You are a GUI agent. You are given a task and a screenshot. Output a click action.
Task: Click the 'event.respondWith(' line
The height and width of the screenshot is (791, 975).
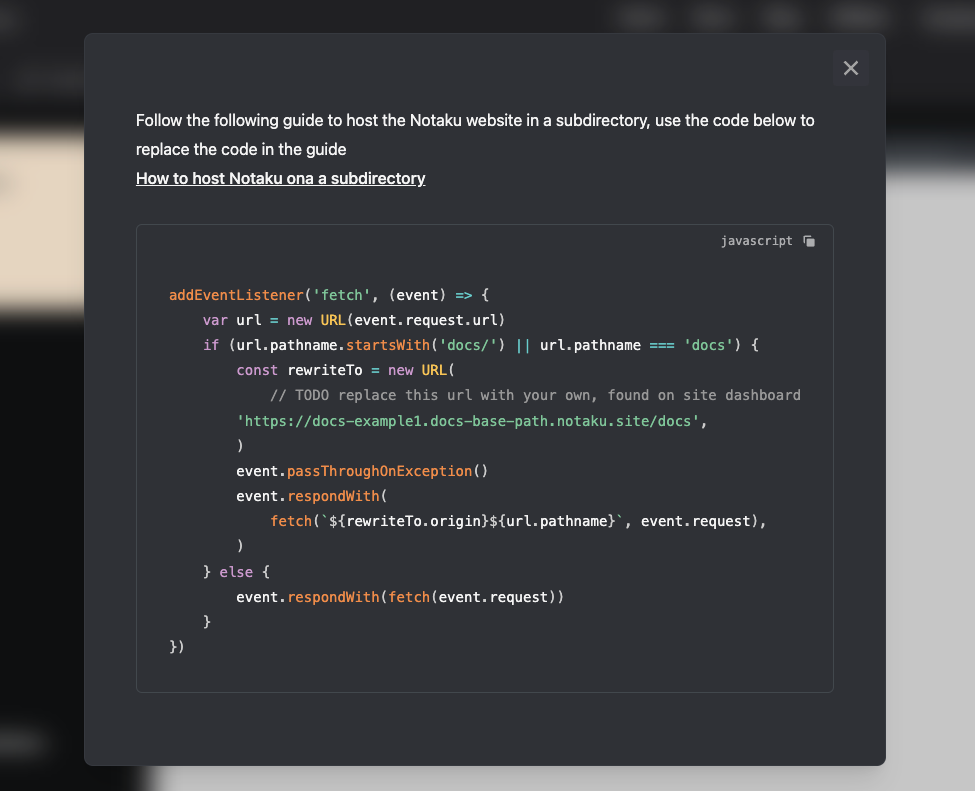[x=312, y=496]
